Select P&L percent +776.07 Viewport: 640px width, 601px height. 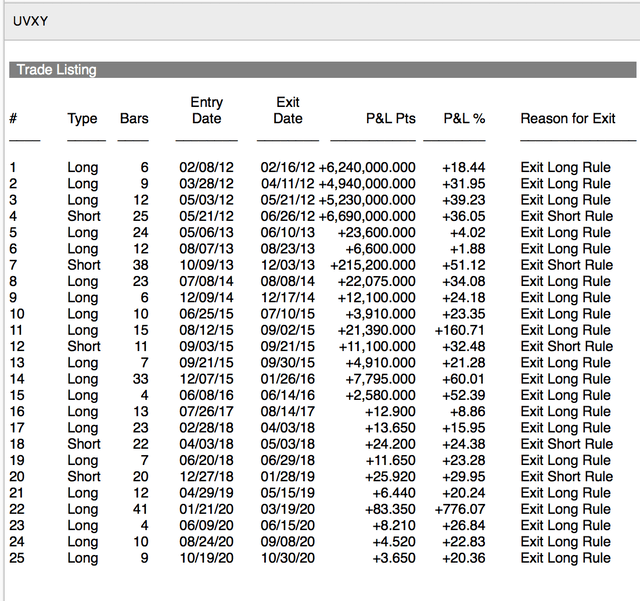click(460, 509)
